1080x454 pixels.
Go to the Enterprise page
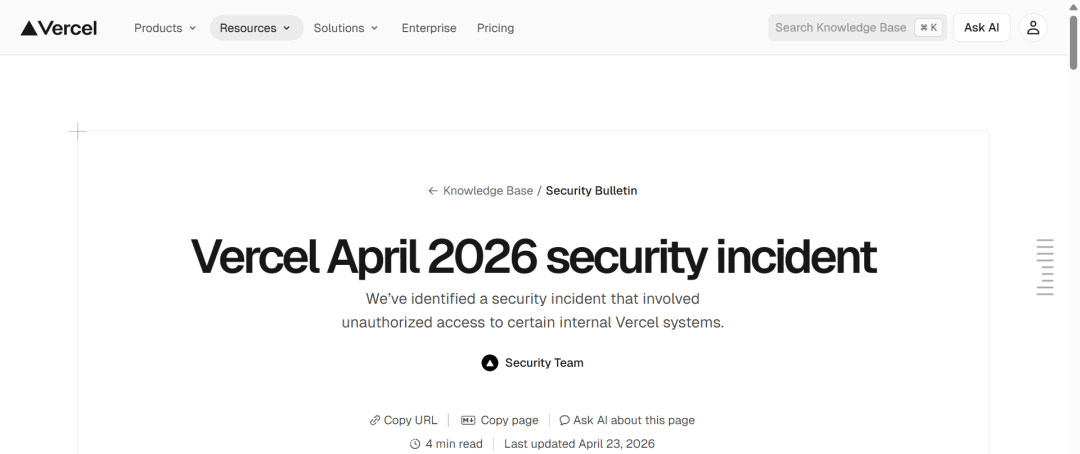tap(429, 28)
